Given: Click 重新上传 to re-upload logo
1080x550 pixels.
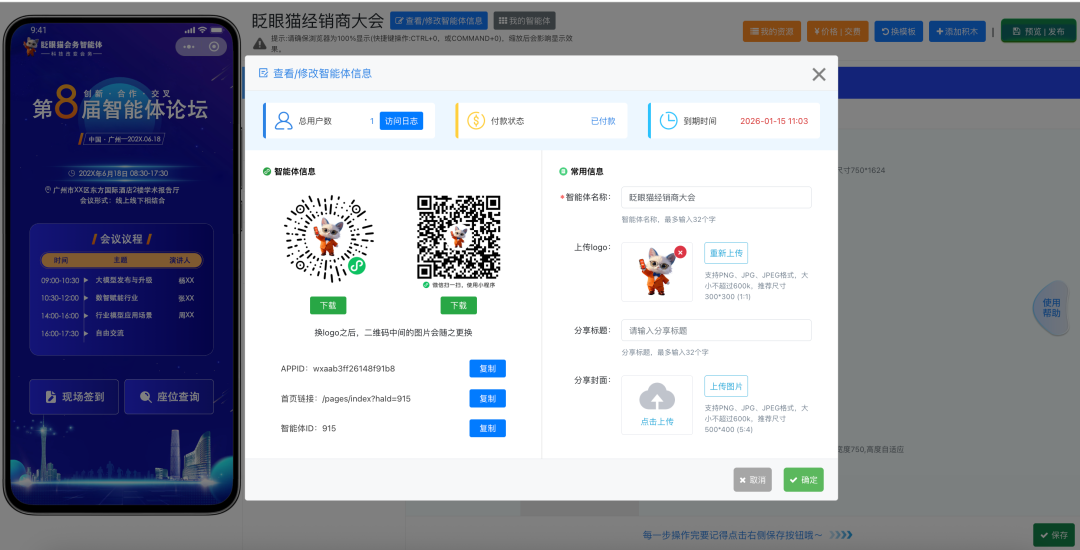Looking at the screenshot, I should coord(725,253).
